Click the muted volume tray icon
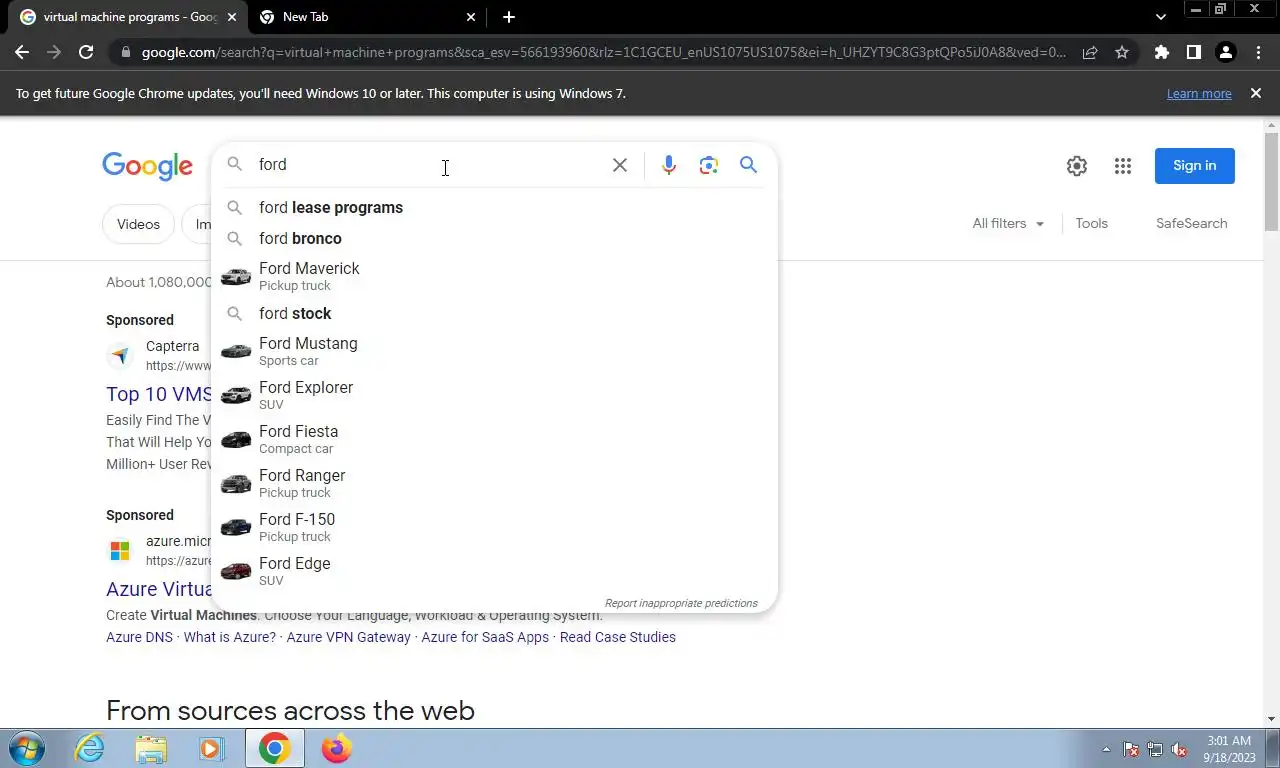The width and height of the screenshot is (1280, 768). click(1179, 749)
